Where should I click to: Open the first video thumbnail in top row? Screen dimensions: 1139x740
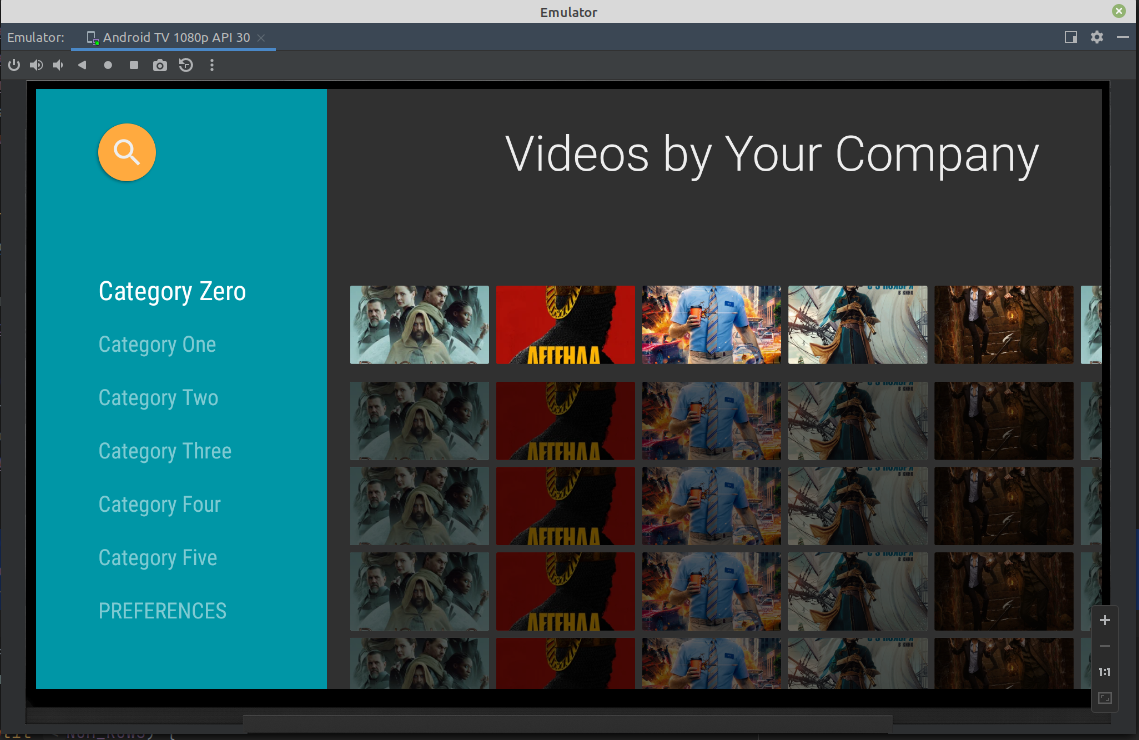click(419, 325)
